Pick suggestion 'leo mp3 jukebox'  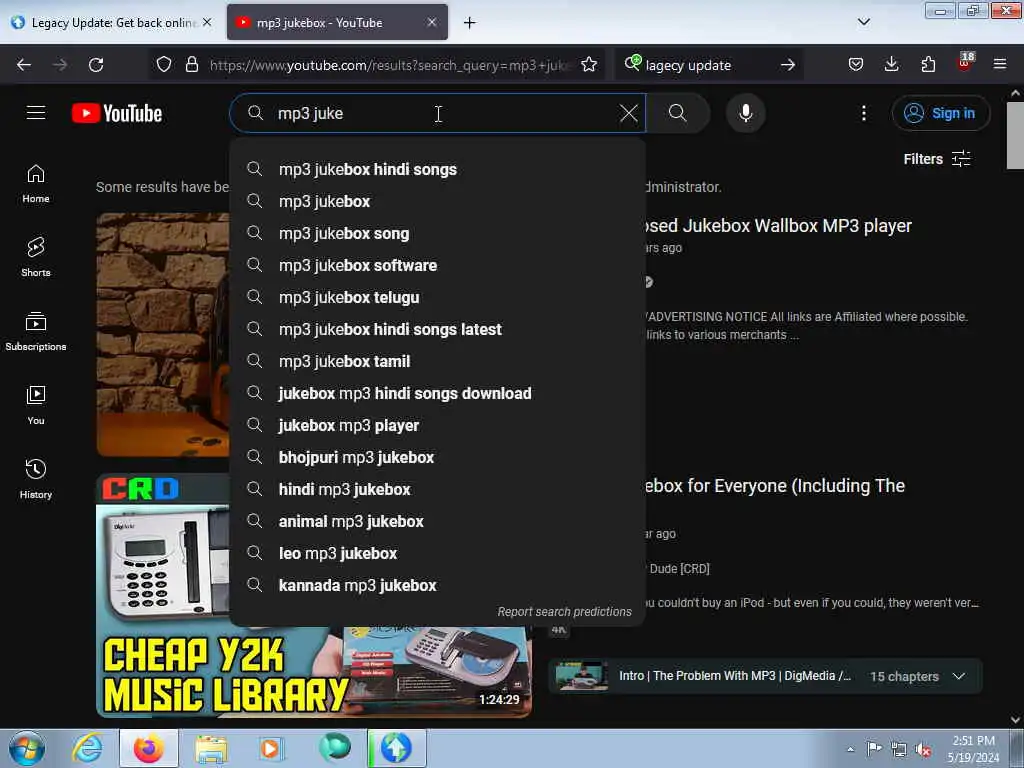(438, 553)
